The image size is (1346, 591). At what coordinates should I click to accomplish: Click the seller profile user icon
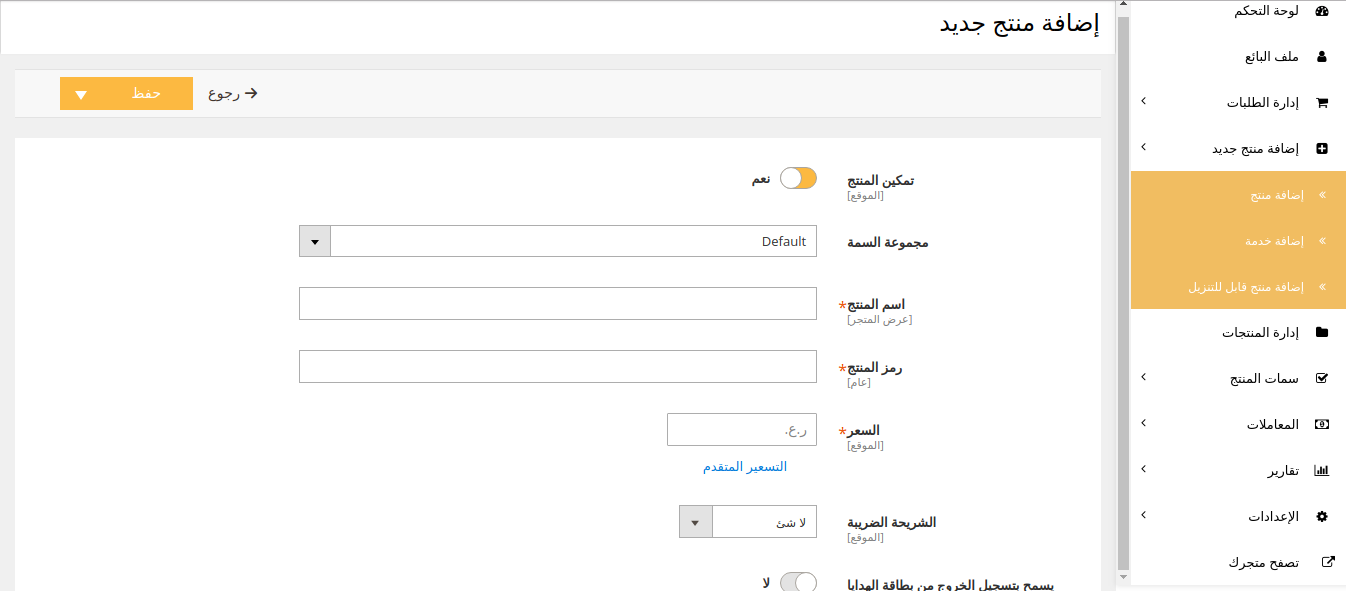[1321, 57]
